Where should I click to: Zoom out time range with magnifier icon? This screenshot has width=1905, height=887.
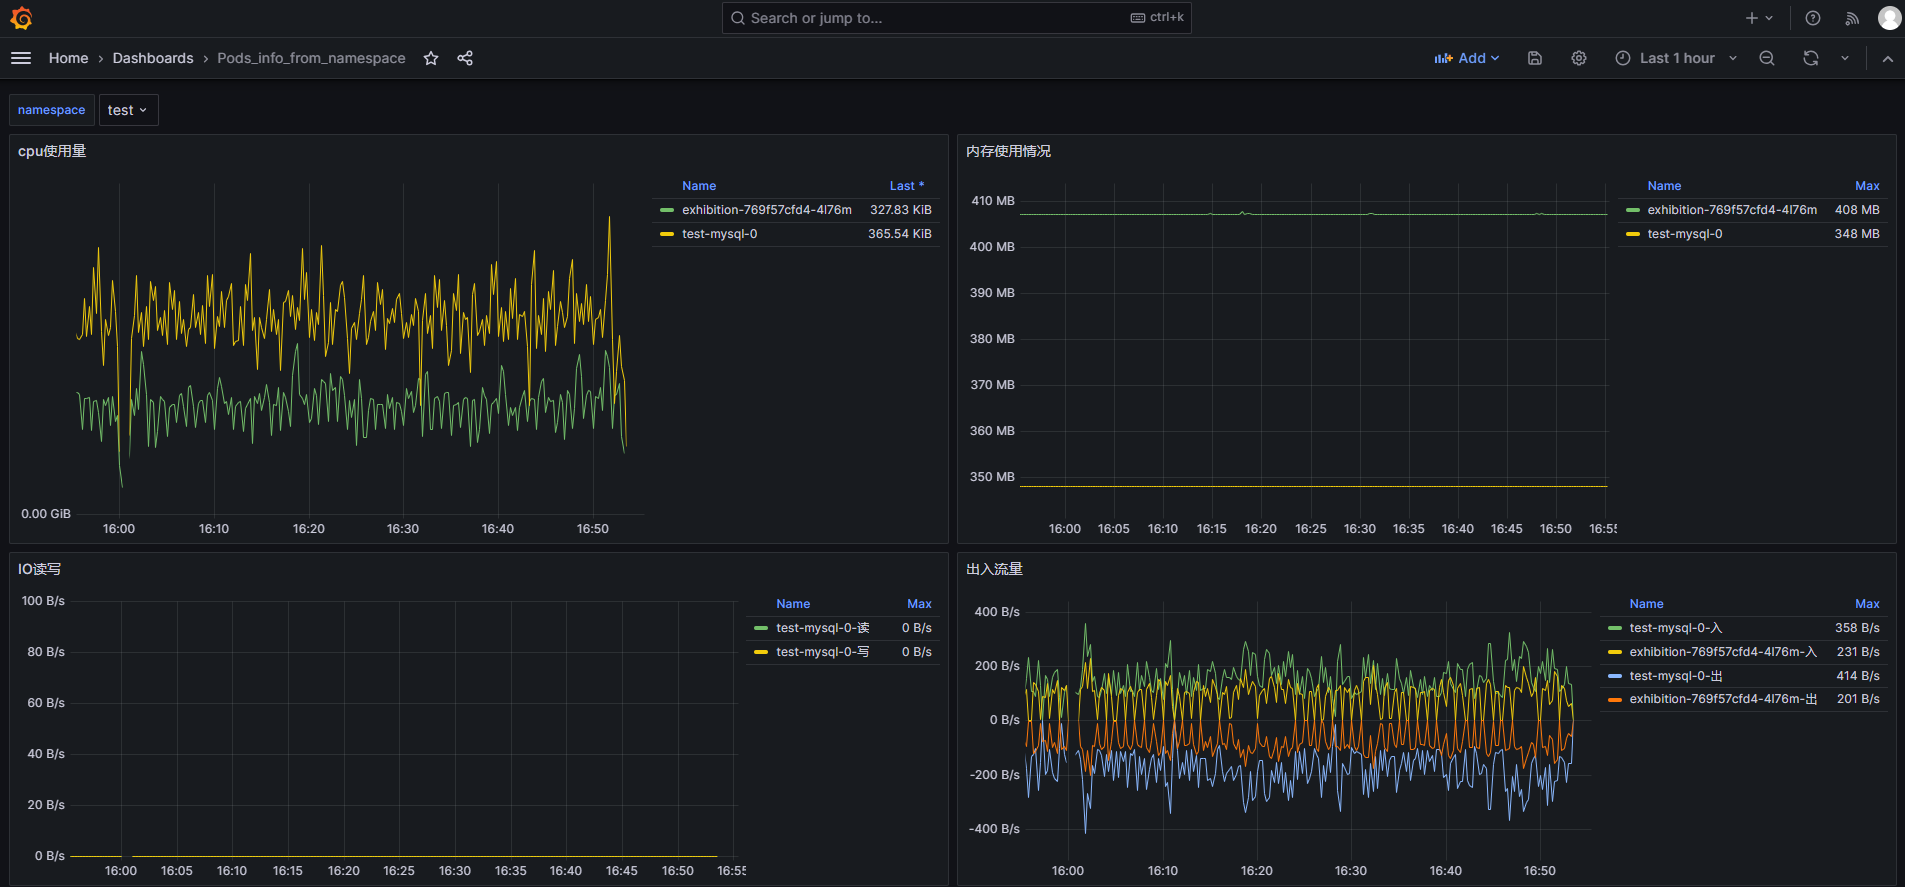[x=1767, y=58]
